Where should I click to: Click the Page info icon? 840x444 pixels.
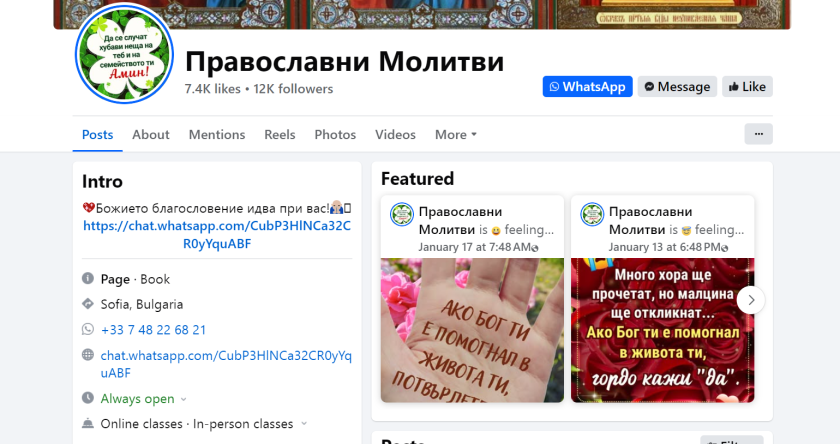88,279
